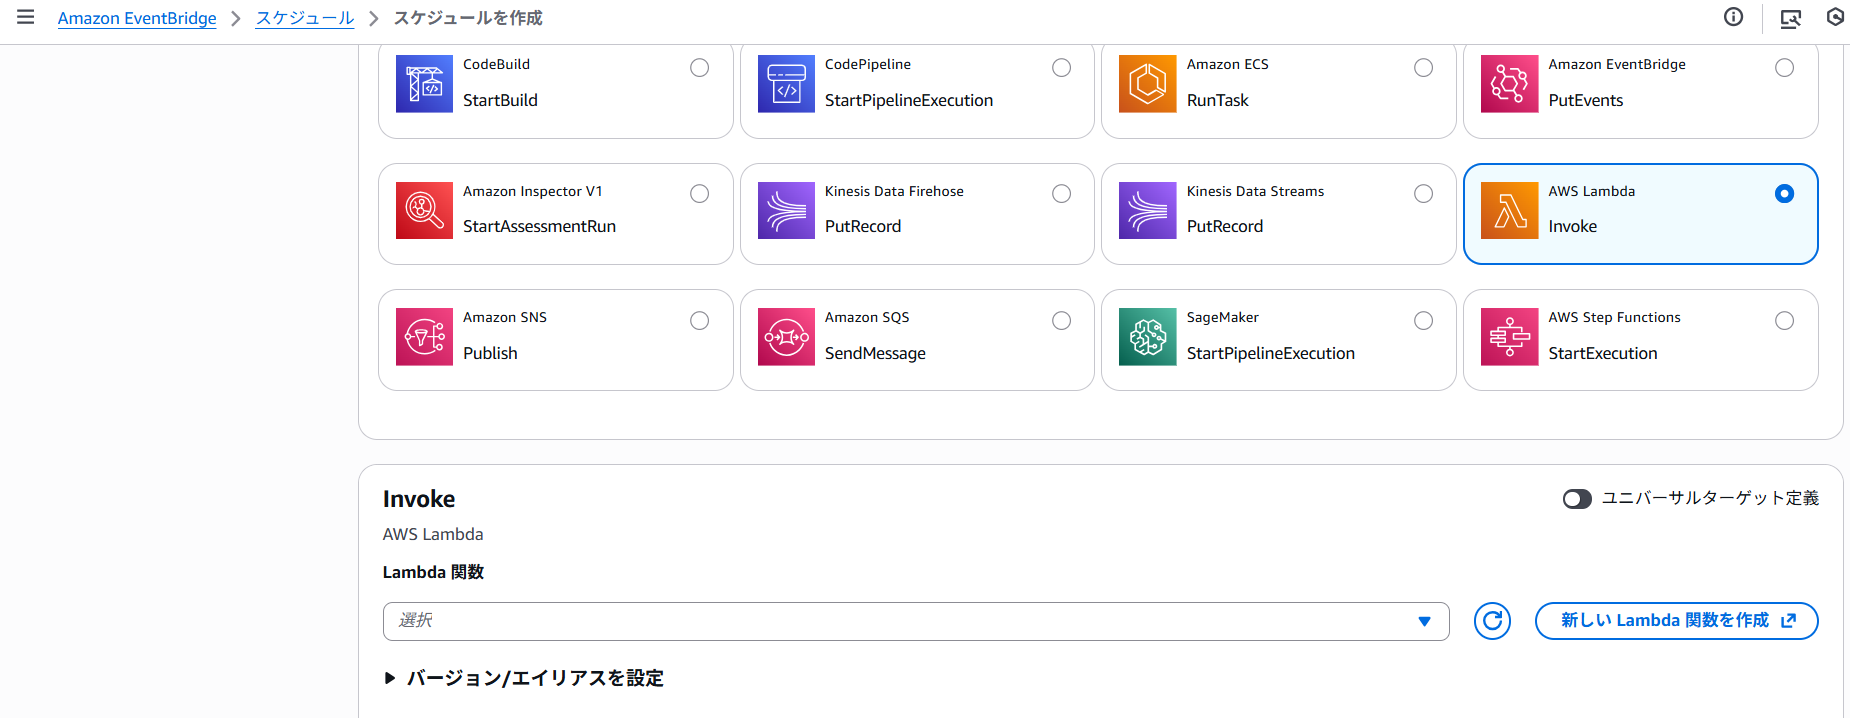Navigate to スケジュール breadcrumb link
The height and width of the screenshot is (718, 1850).
click(x=305, y=18)
